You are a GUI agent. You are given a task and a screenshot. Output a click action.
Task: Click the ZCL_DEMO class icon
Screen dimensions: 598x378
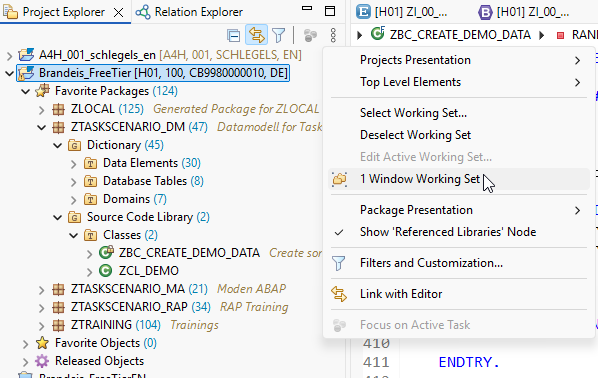[x=105, y=271]
